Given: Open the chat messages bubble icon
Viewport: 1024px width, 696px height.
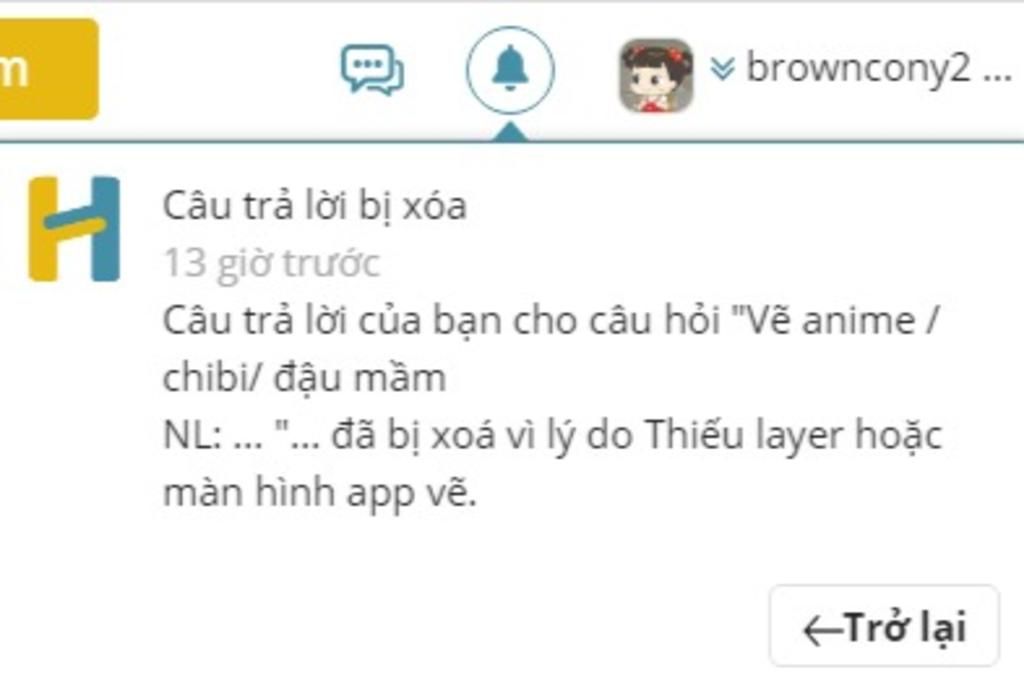Looking at the screenshot, I should (372, 69).
